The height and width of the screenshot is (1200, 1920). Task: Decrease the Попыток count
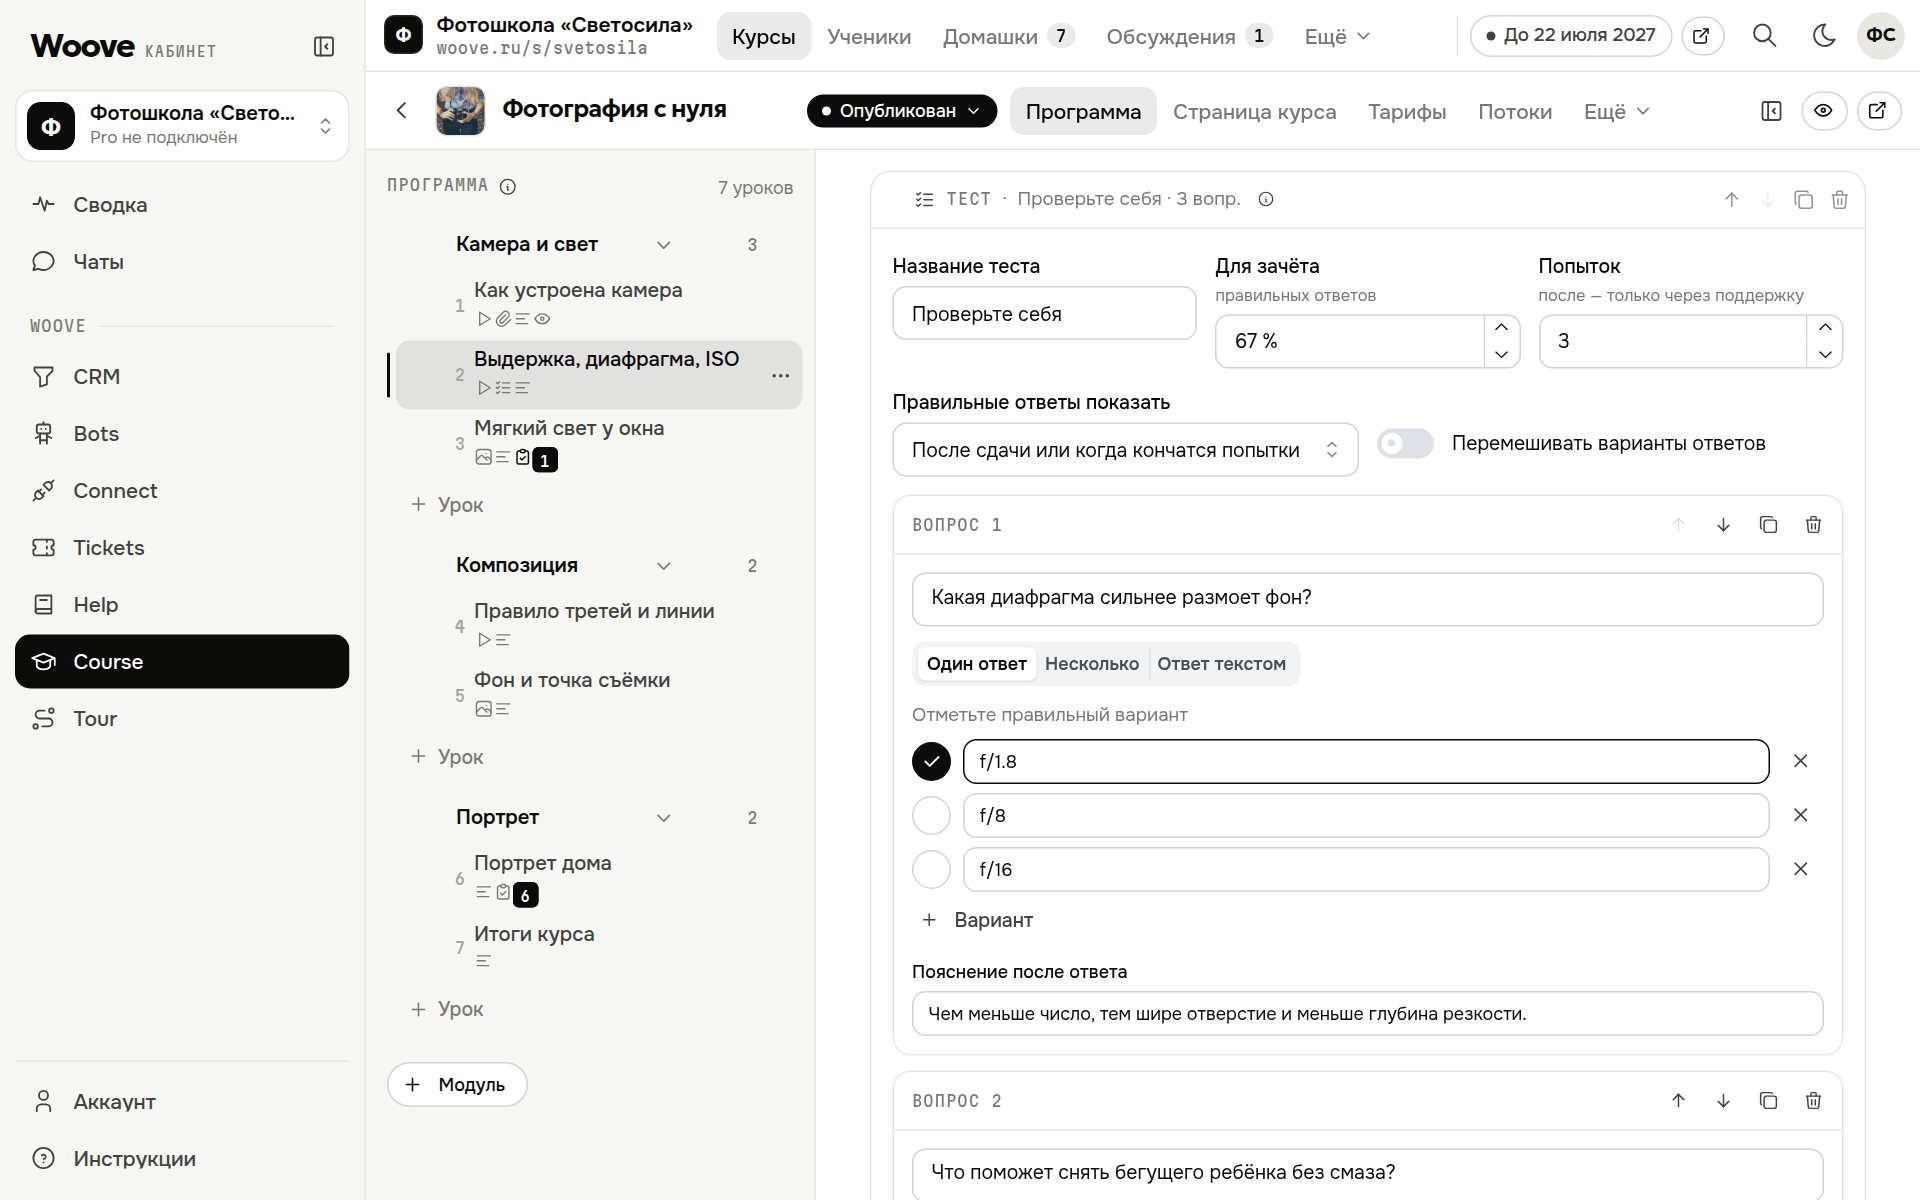pyautogui.click(x=1824, y=354)
